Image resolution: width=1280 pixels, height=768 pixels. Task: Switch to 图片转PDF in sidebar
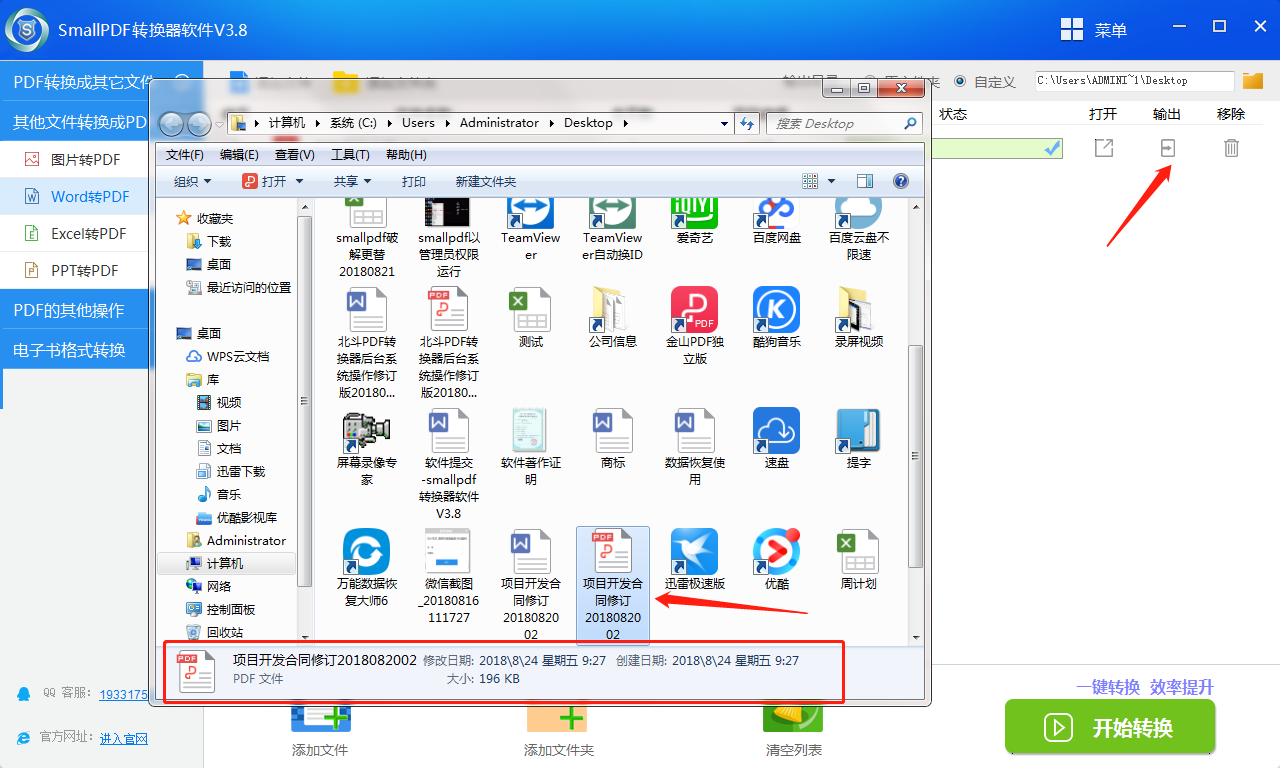[74, 159]
